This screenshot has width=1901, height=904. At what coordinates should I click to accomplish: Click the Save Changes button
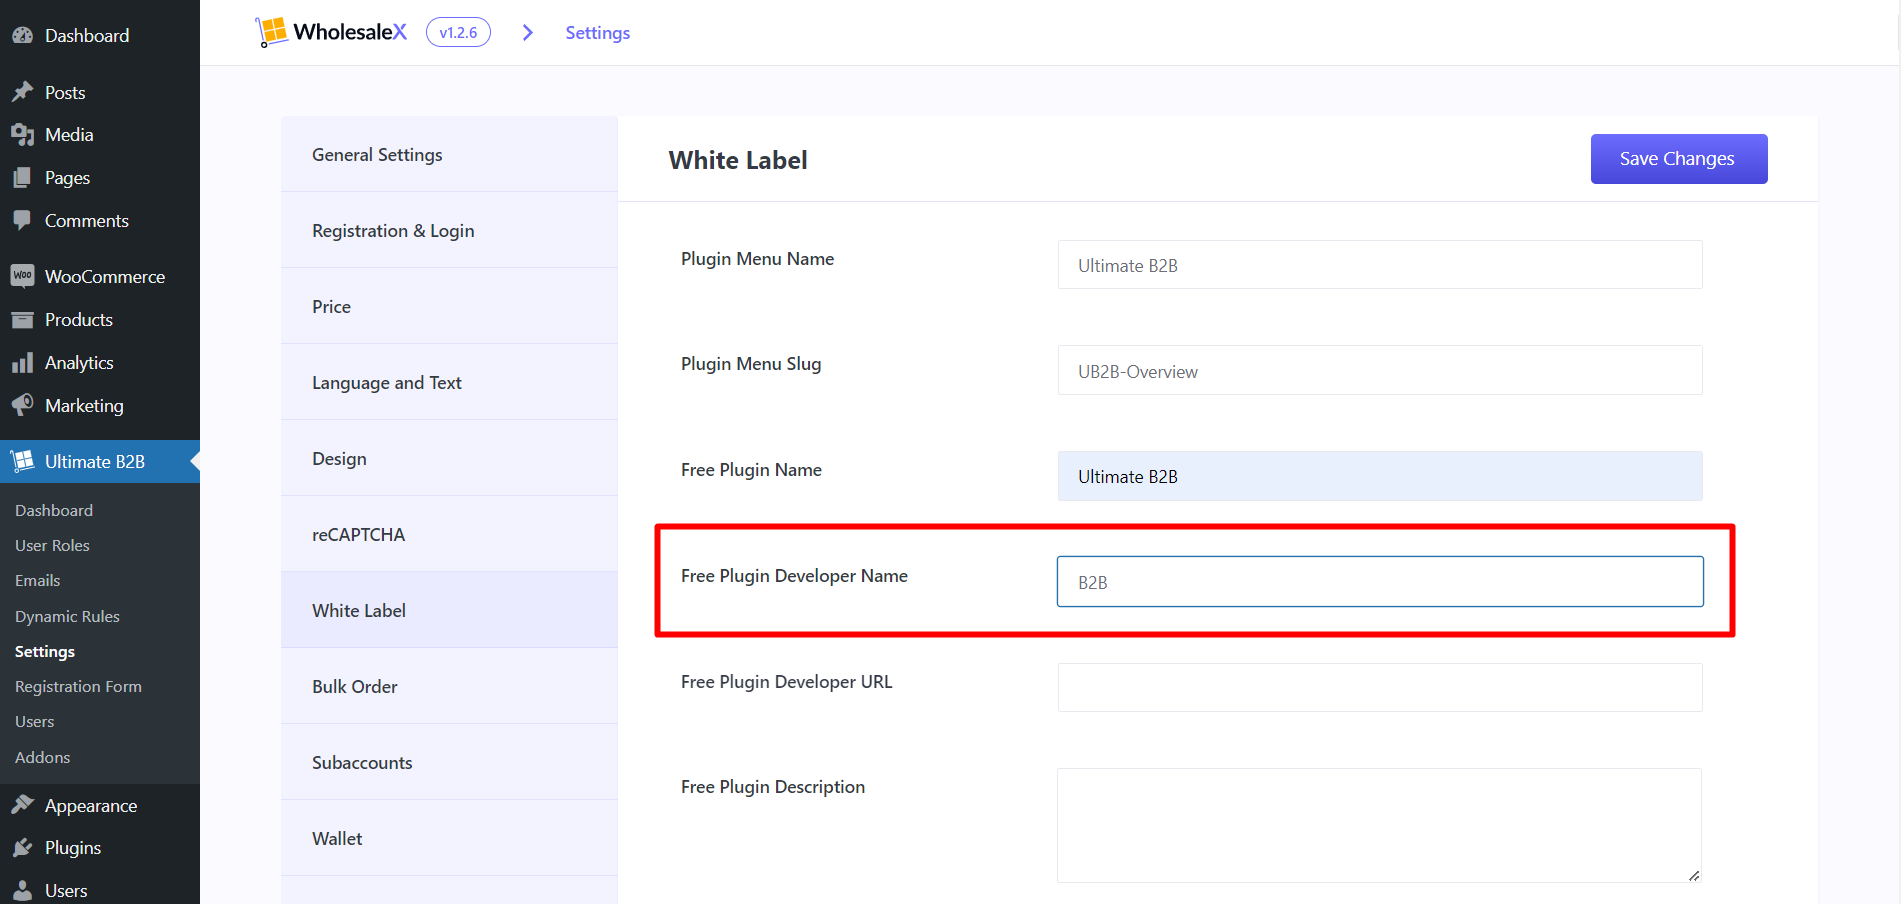point(1679,159)
